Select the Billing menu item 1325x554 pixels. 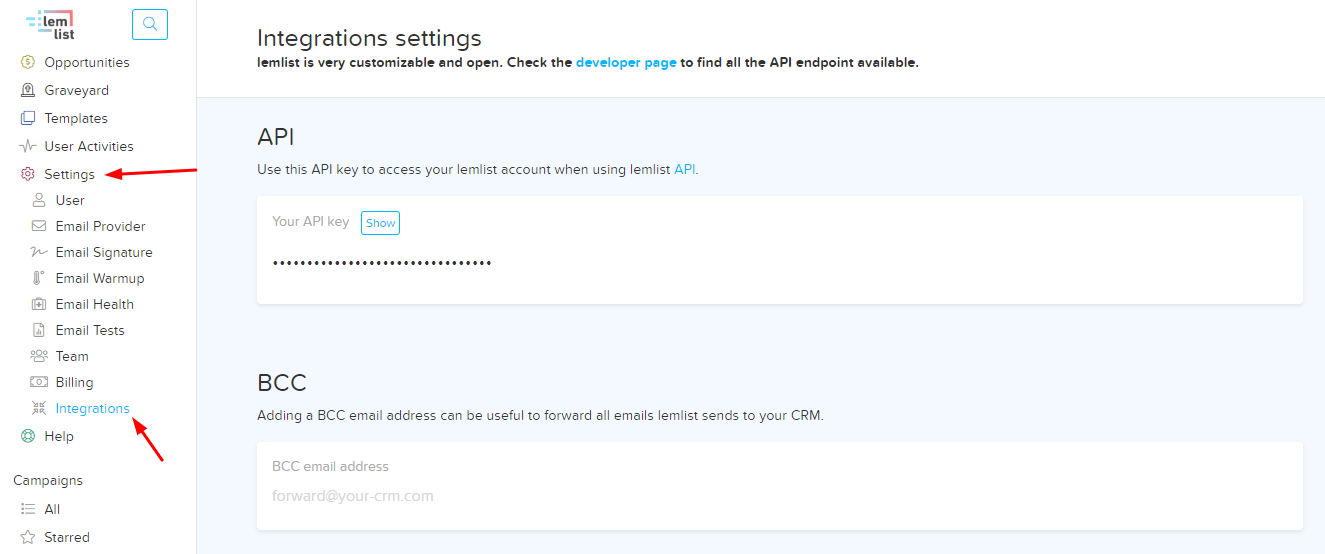[x=74, y=382]
